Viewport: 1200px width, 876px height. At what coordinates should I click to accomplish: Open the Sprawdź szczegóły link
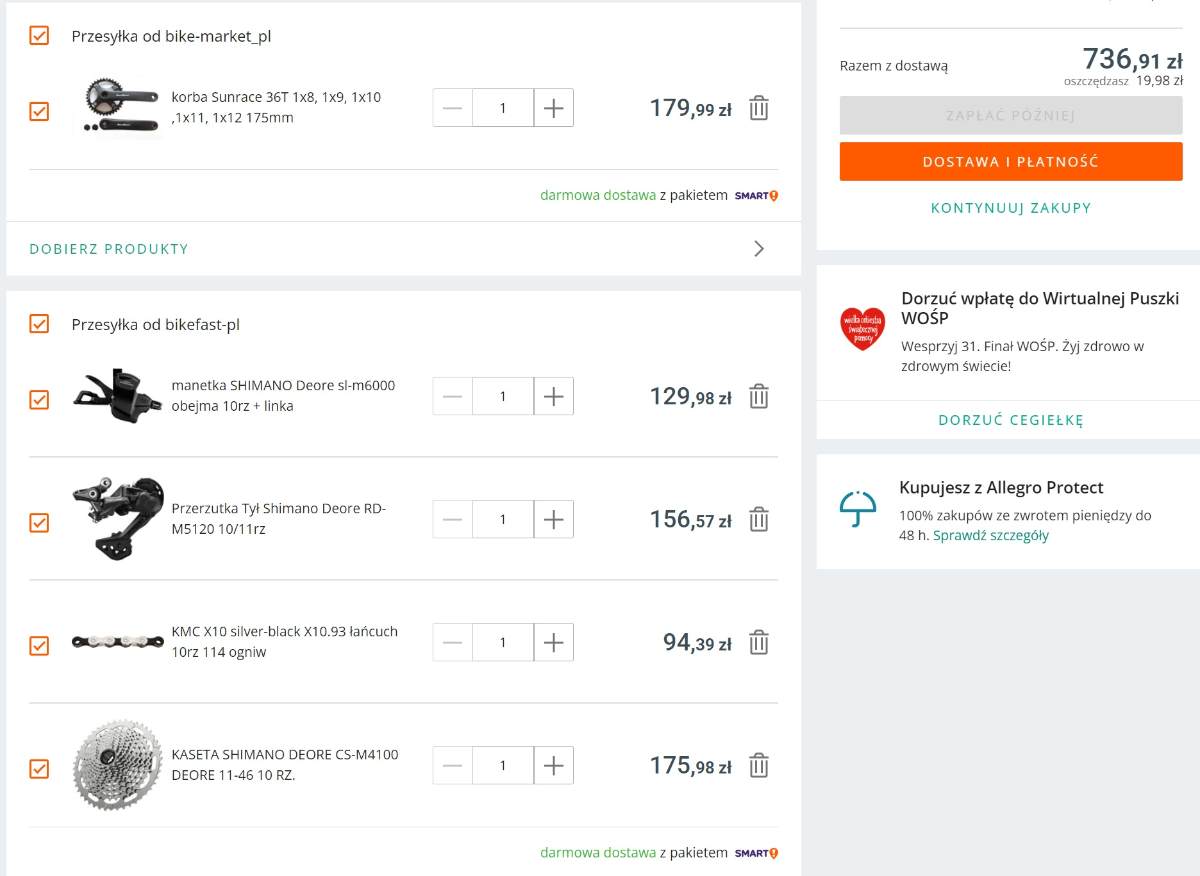[x=990, y=535]
